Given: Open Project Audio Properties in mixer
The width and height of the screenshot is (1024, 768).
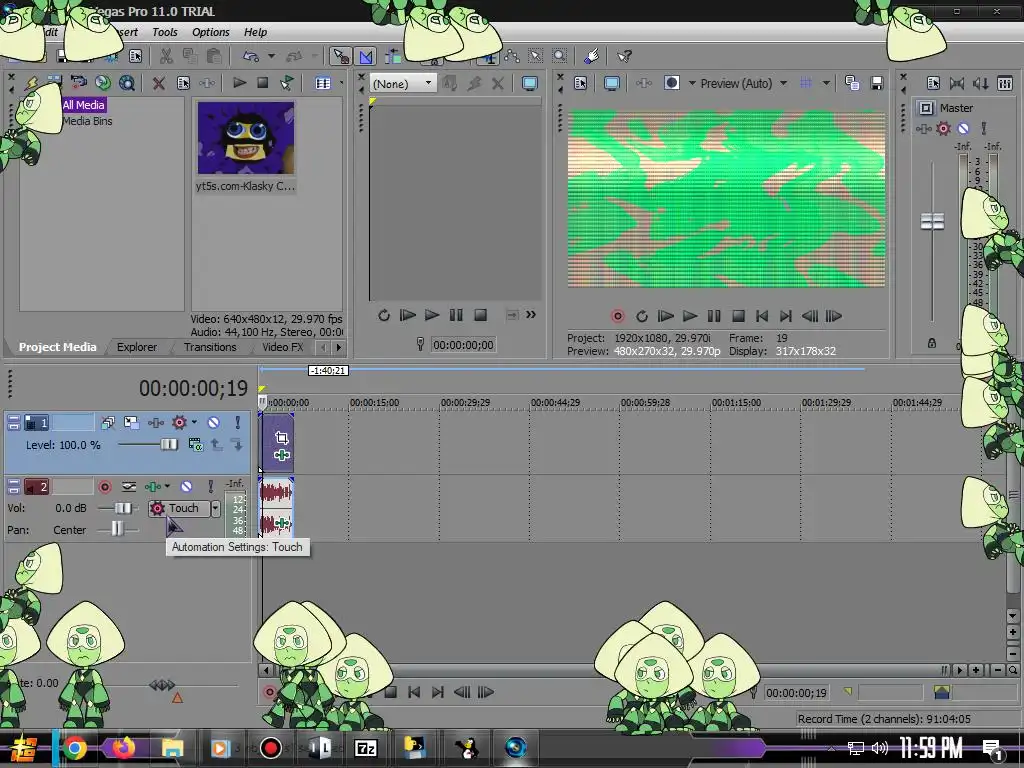Looking at the screenshot, I should pos(933,83).
